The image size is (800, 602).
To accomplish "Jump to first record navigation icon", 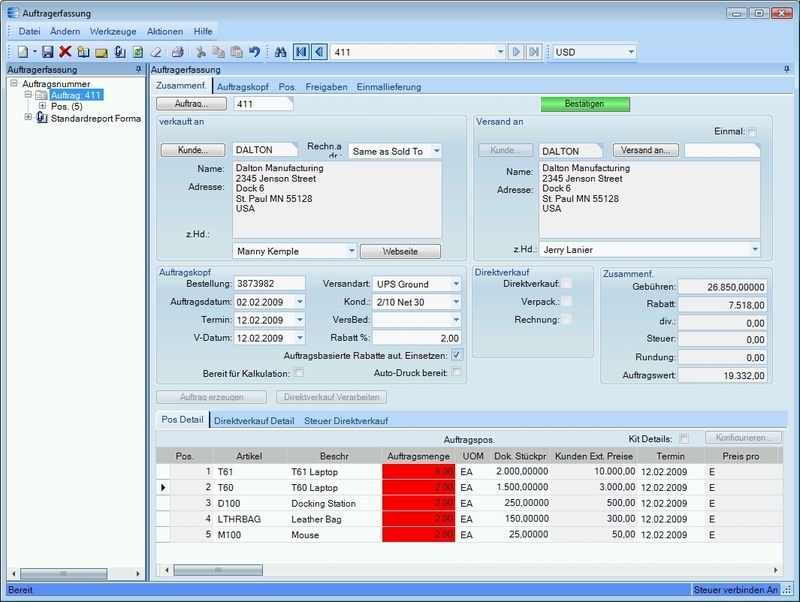I will [301, 52].
